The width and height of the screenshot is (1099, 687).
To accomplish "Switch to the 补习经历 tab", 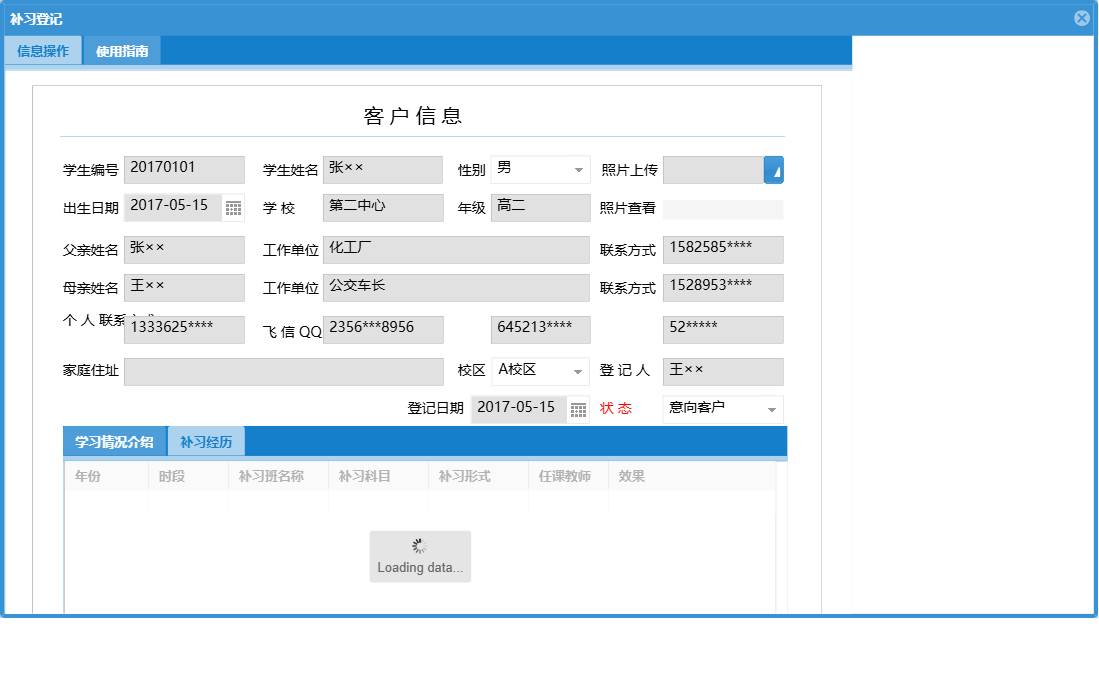I will tap(208, 440).
